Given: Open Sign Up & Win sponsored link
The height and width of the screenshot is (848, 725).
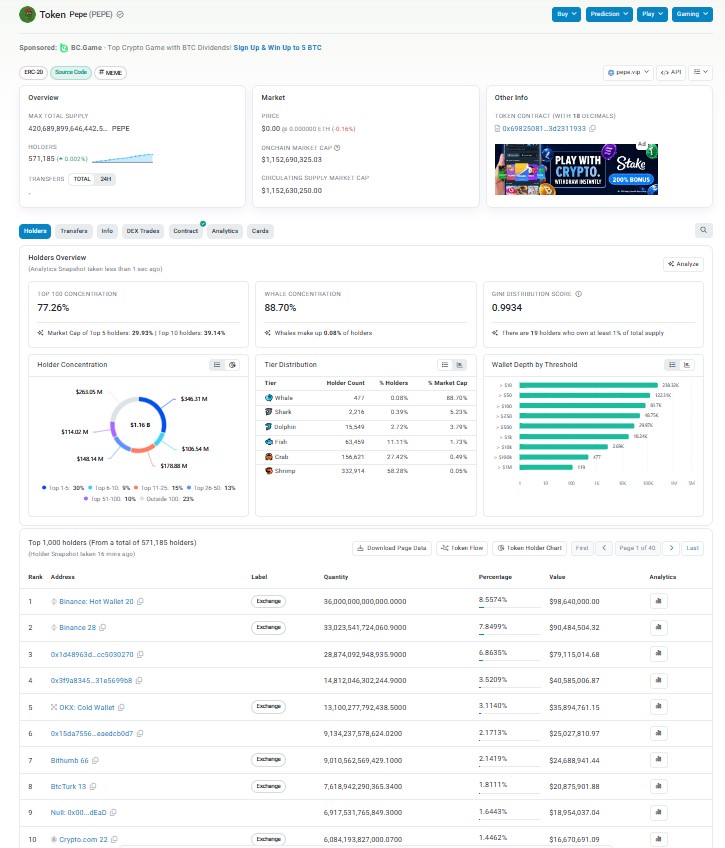Looking at the screenshot, I should 277,48.
